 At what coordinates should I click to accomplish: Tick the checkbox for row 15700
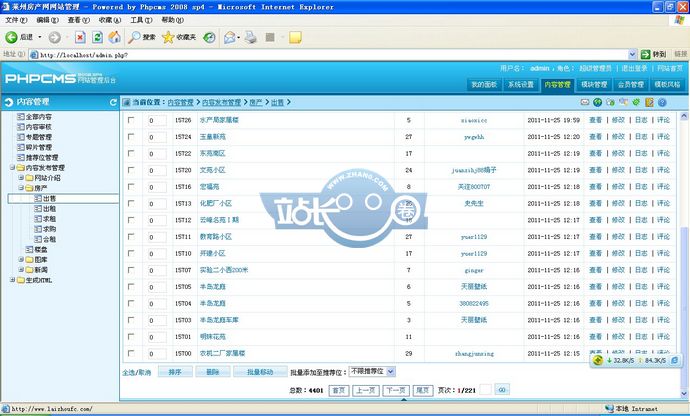131,353
